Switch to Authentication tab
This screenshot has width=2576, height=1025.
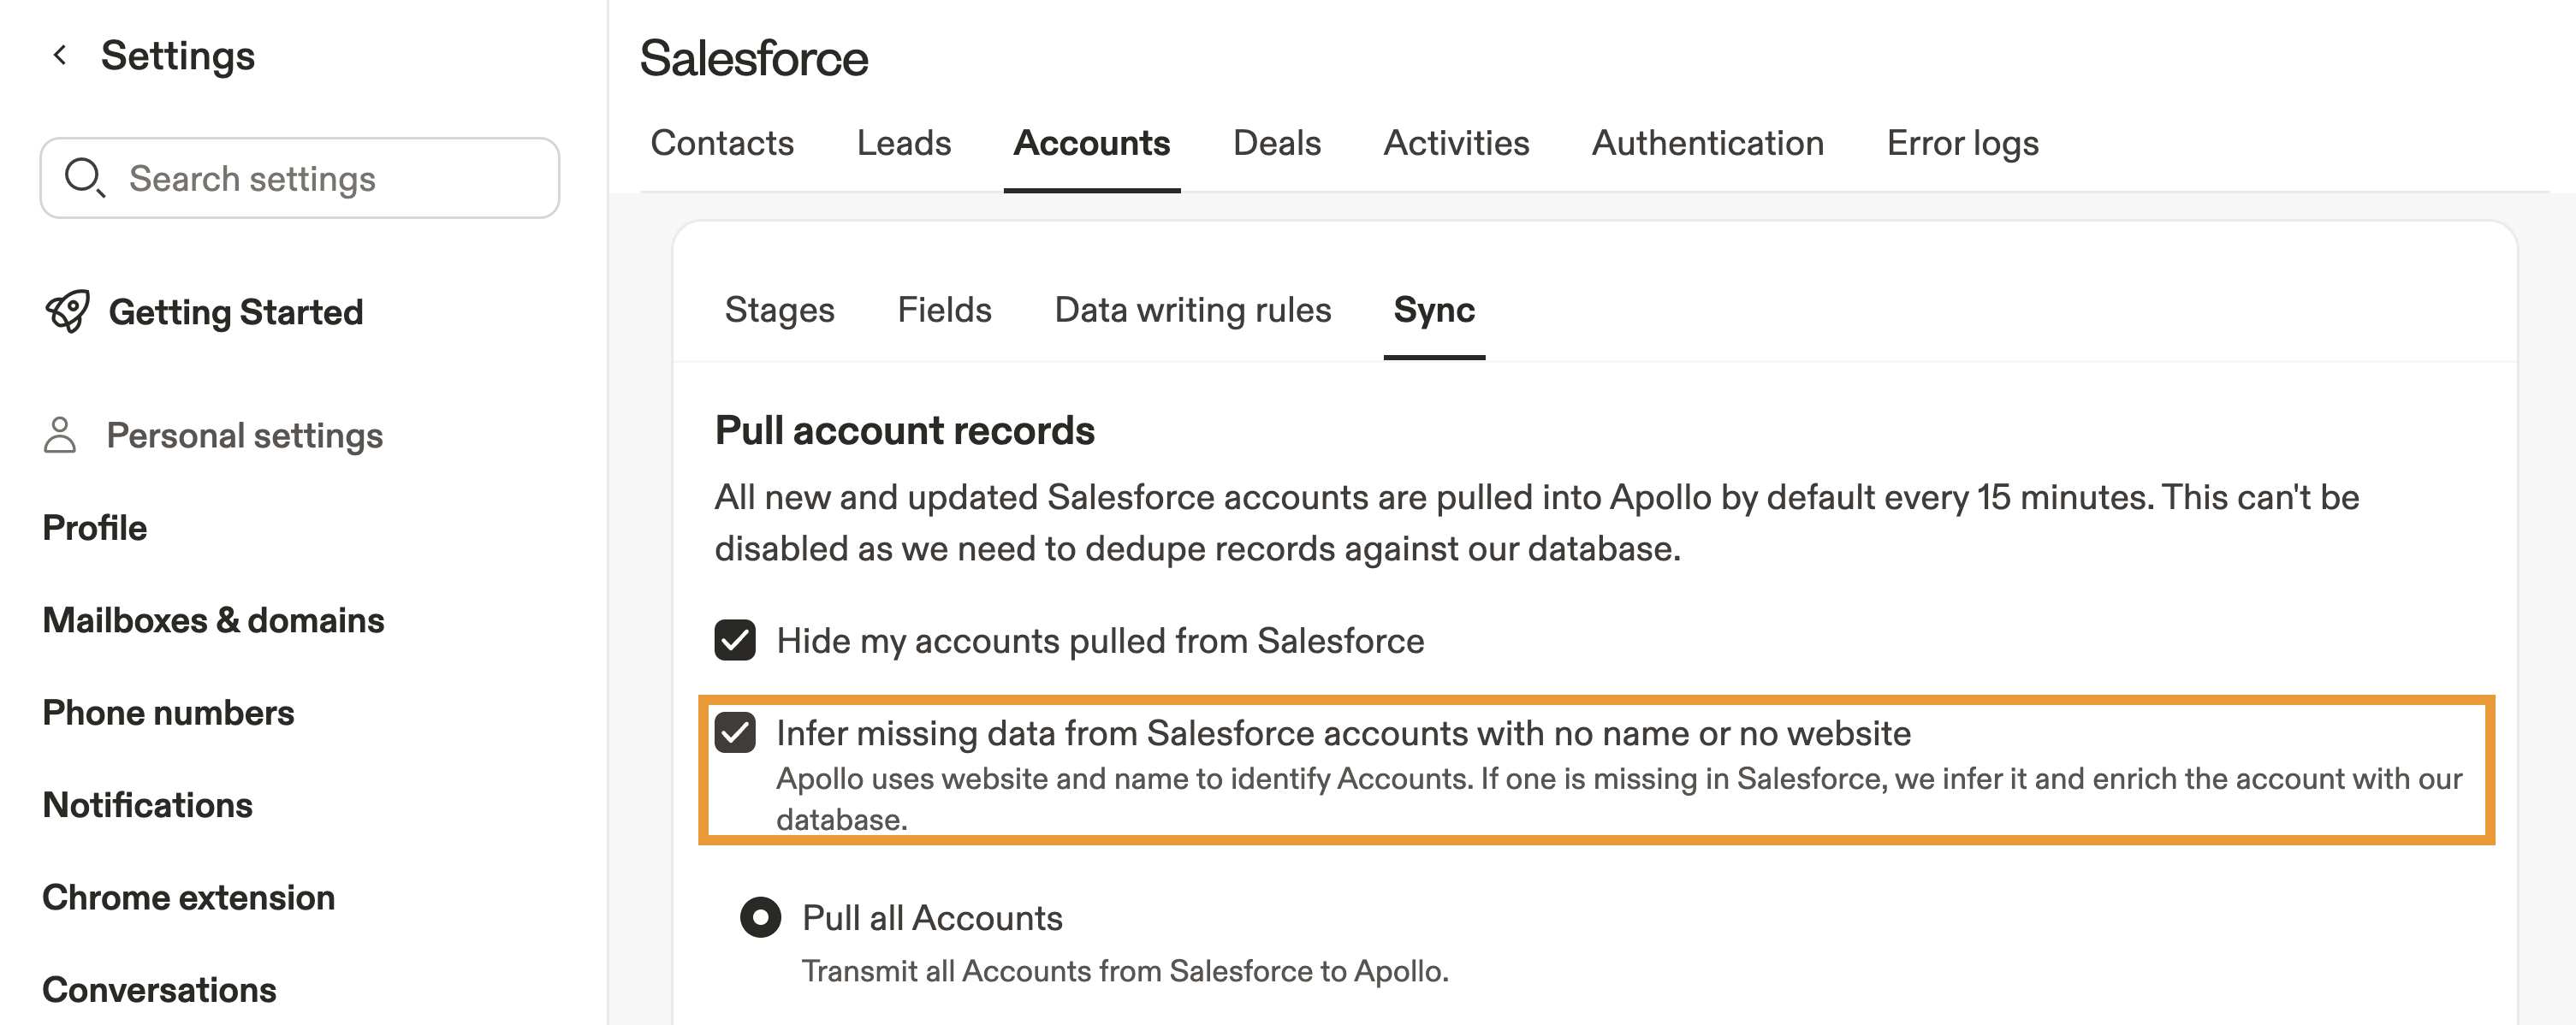coord(1707,143)
